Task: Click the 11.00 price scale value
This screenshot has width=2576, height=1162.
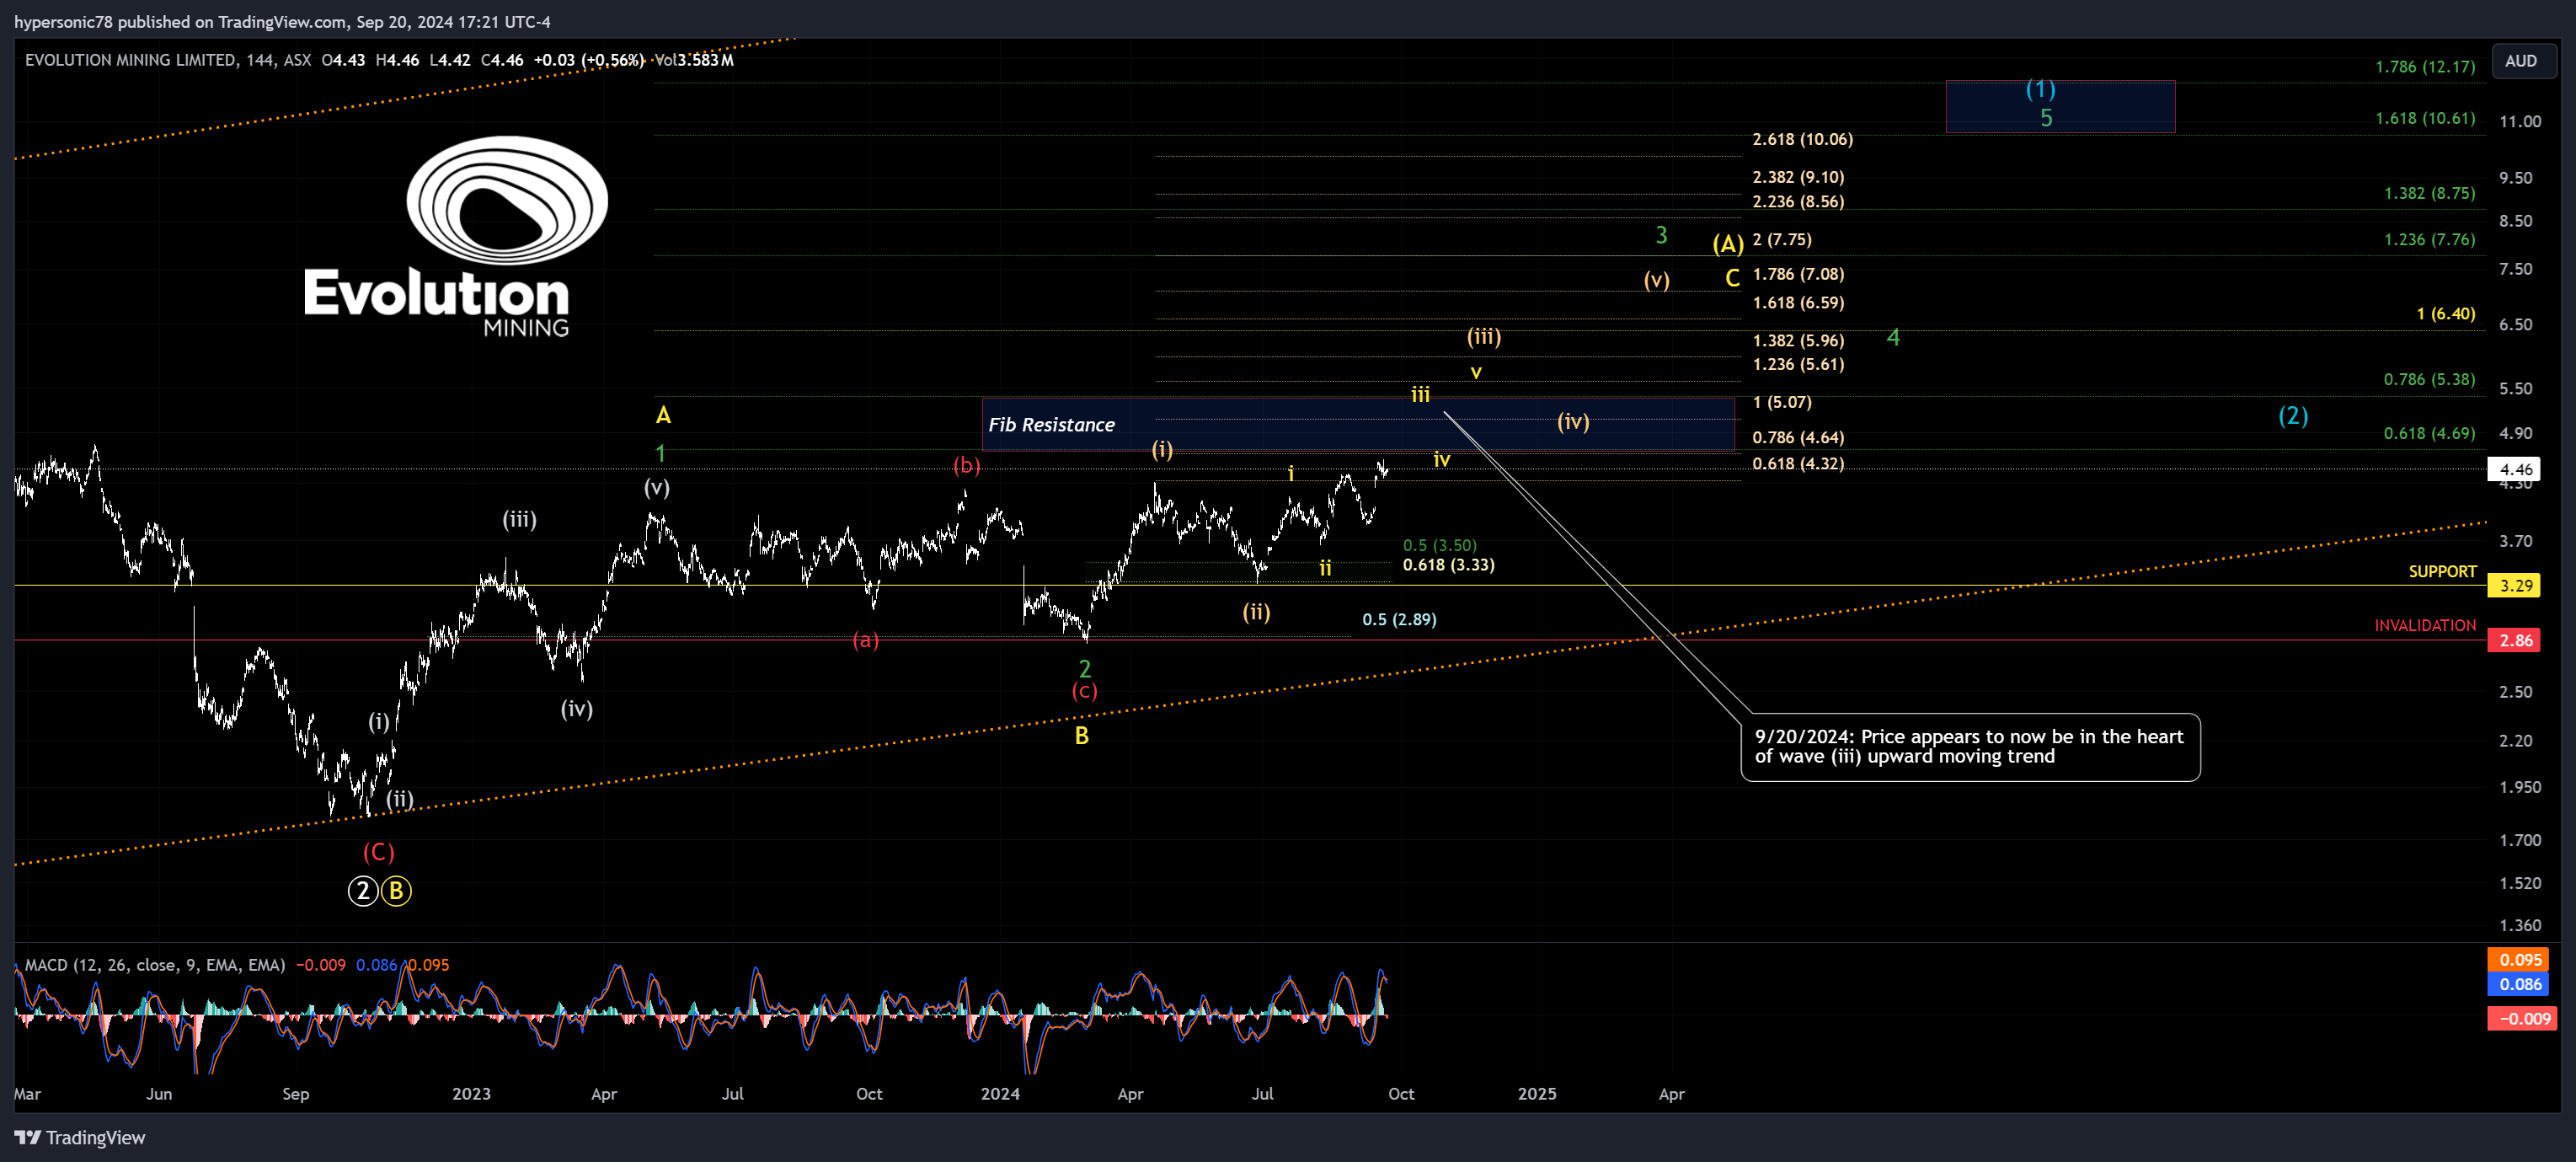Action: point(2520,122)
